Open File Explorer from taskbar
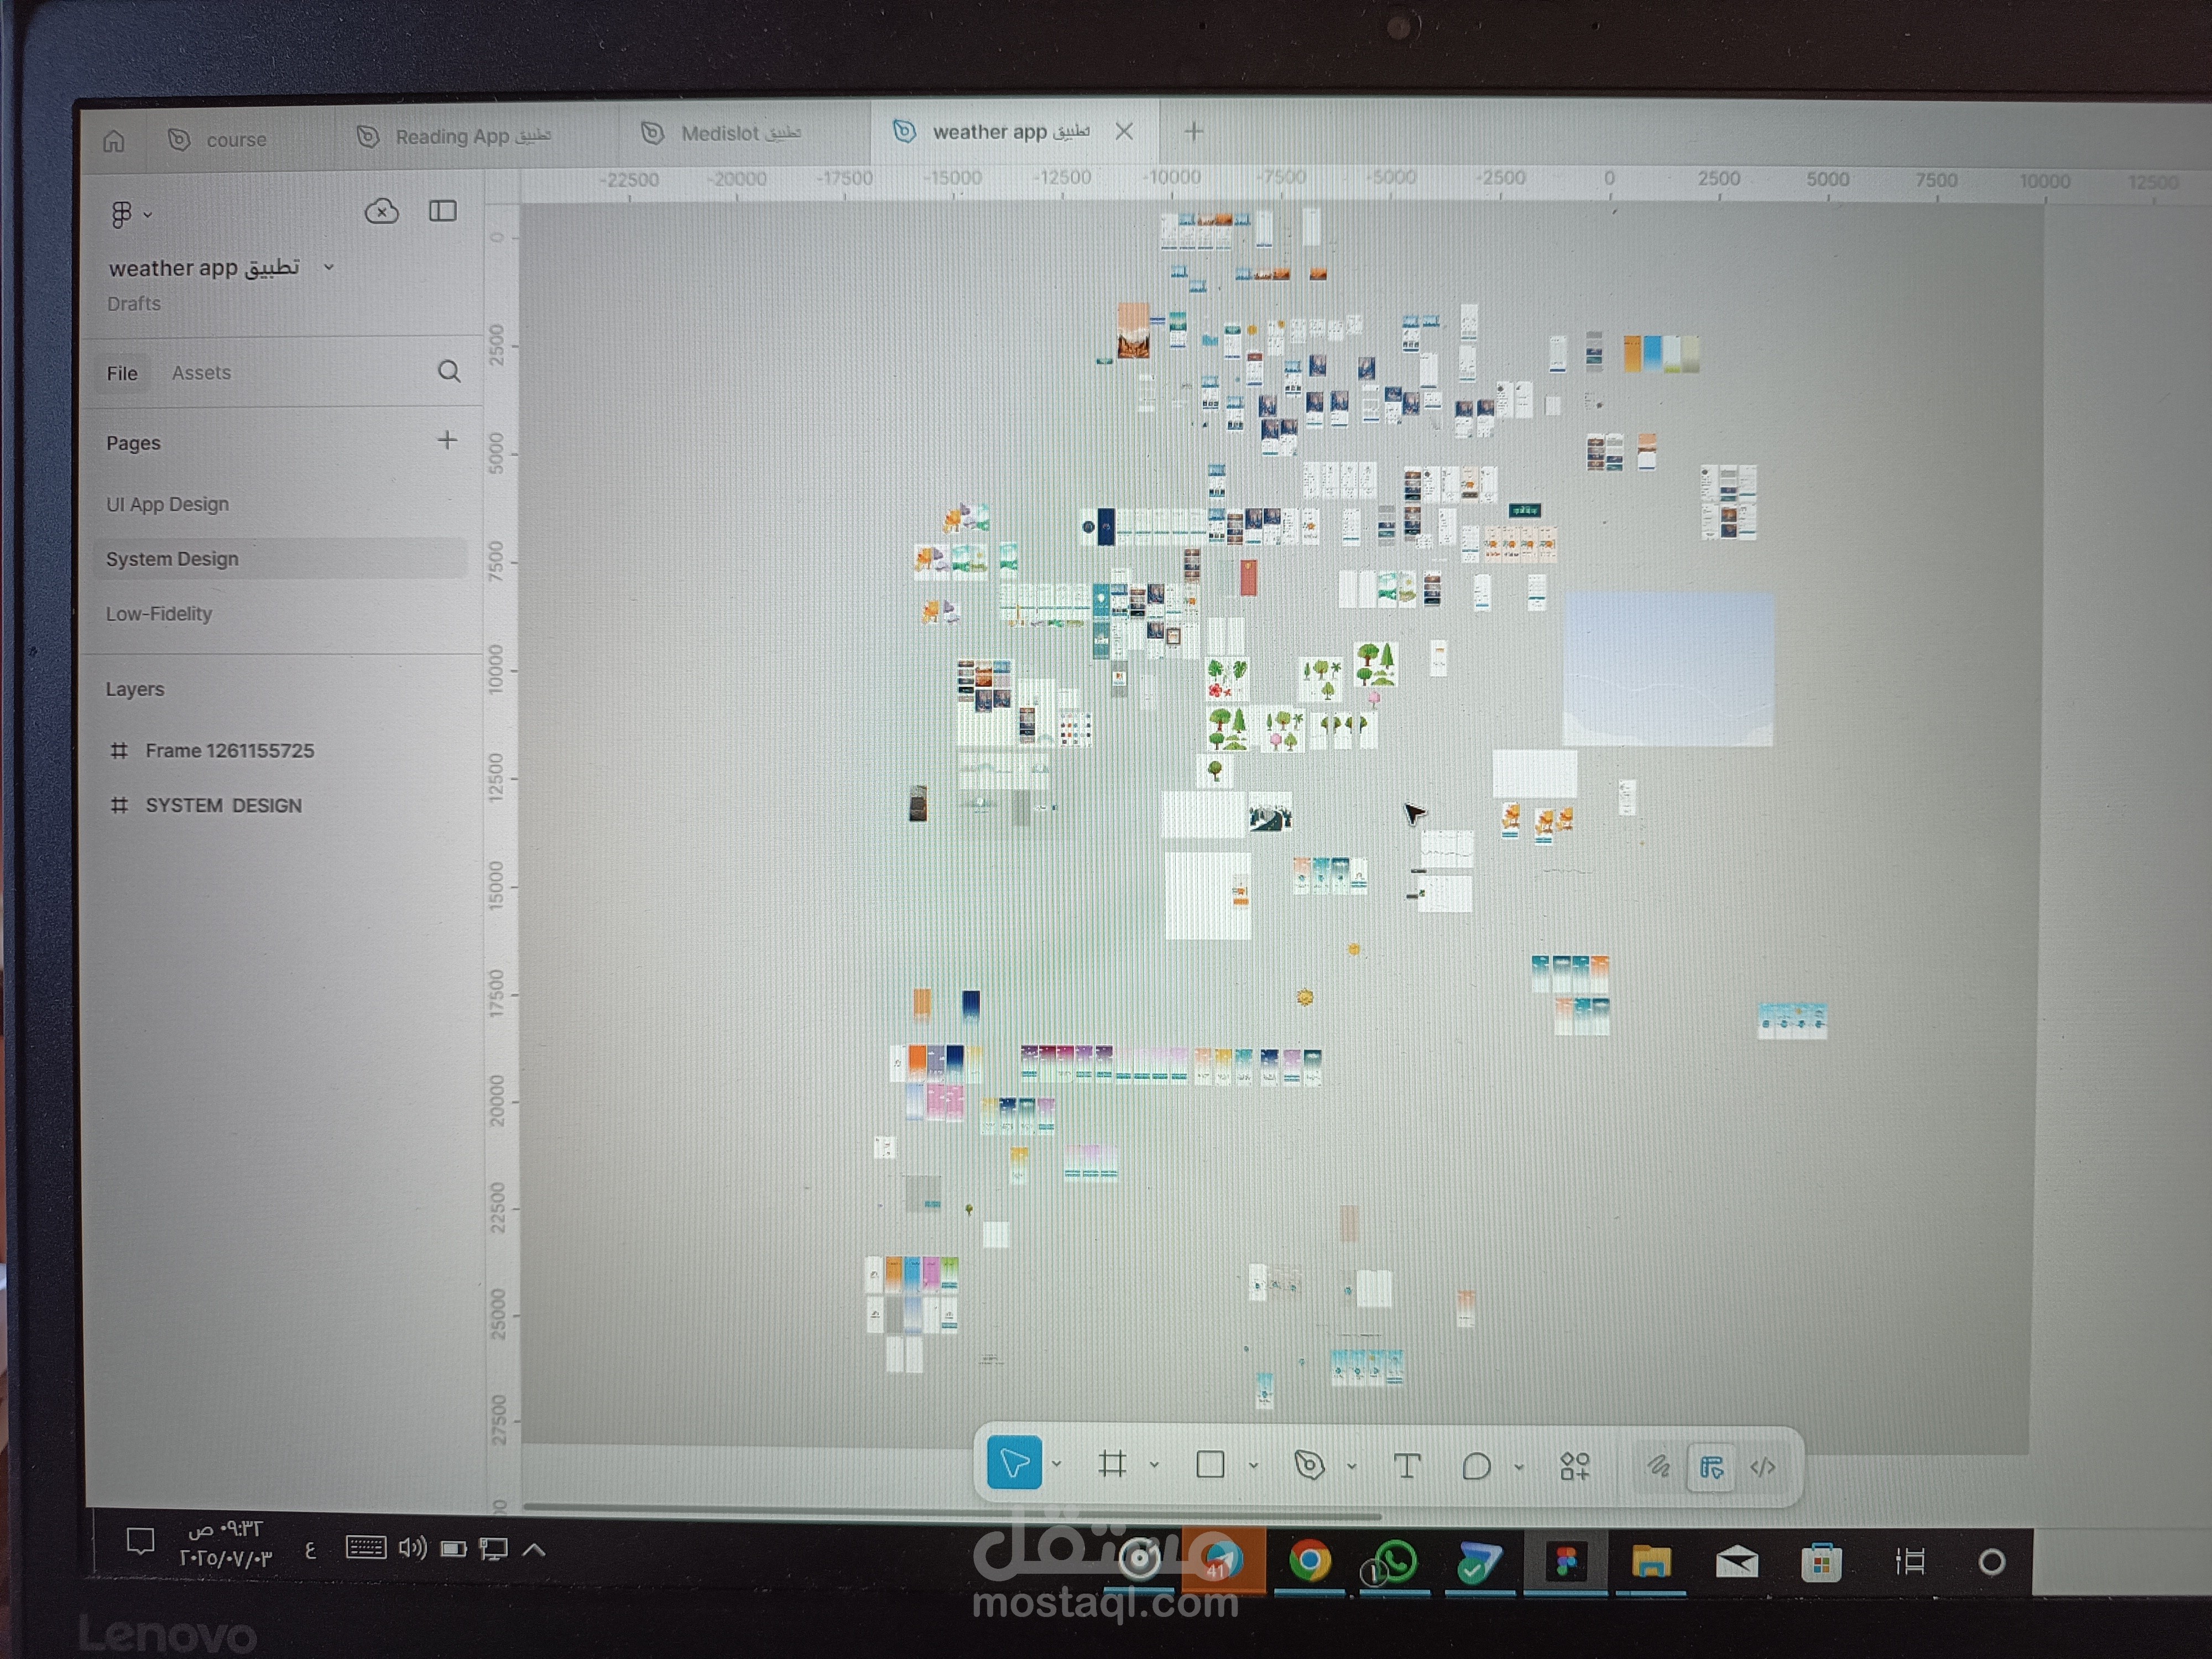 coord(1651,1561)
